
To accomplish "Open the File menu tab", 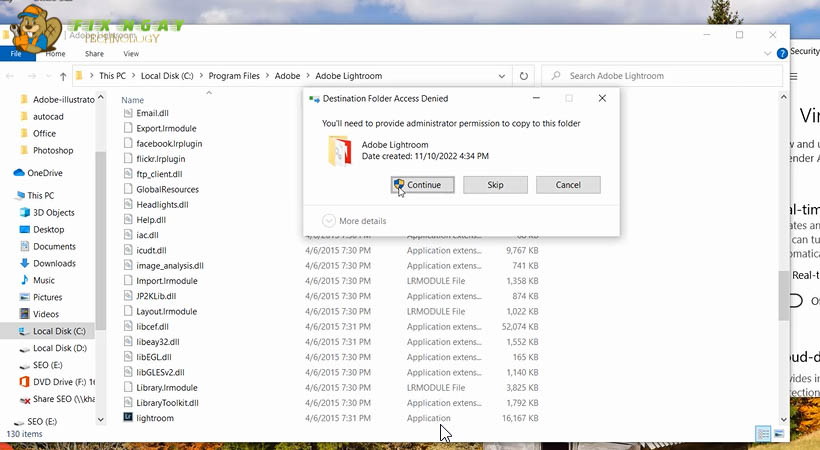I will coord(17,53).
